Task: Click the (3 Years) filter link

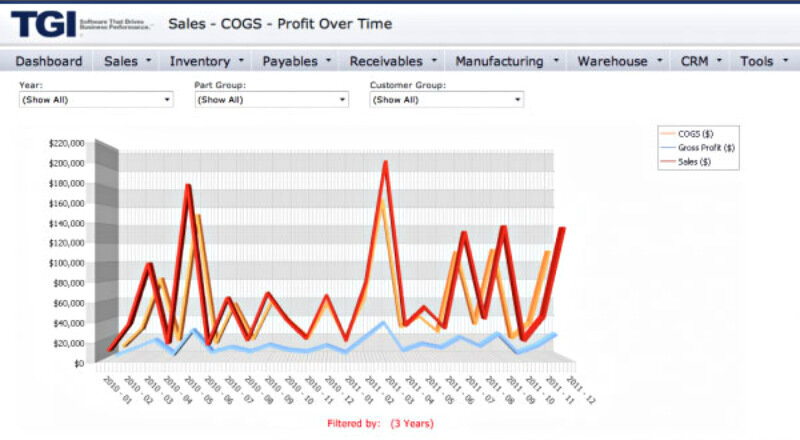Action: 412,424
